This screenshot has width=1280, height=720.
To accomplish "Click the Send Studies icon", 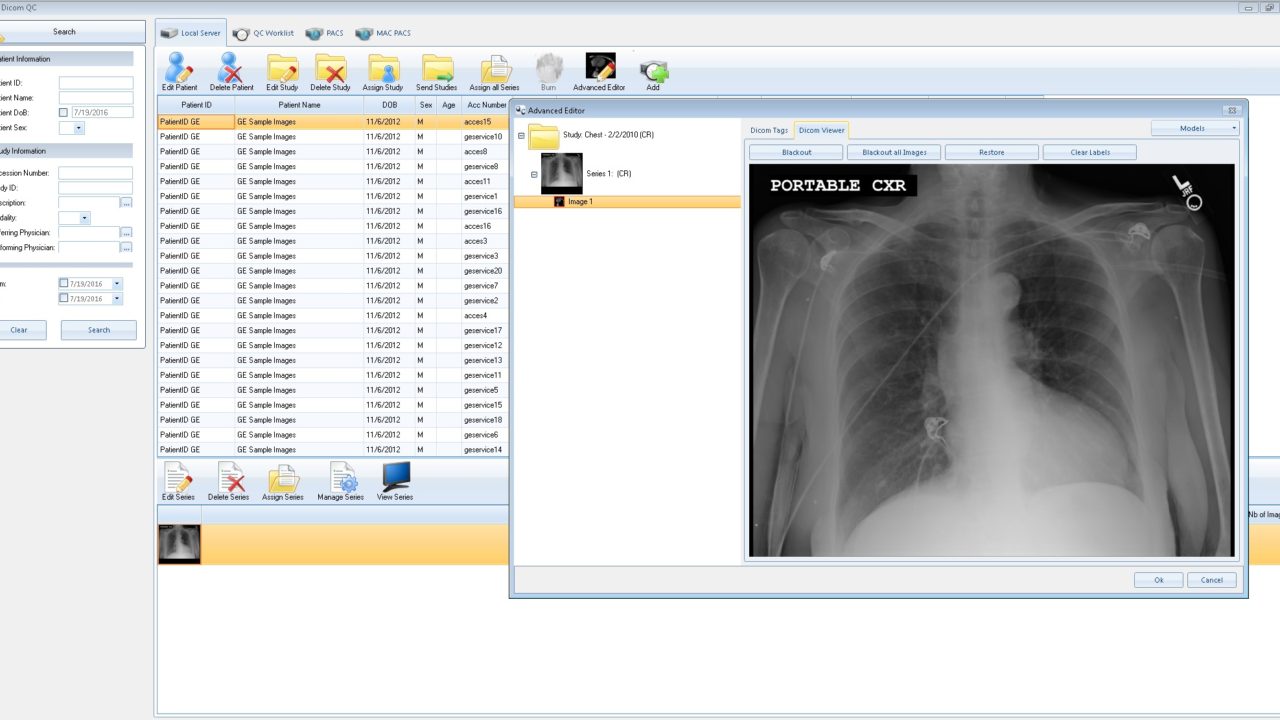I will pyautogui.click(x=436, y=70).
